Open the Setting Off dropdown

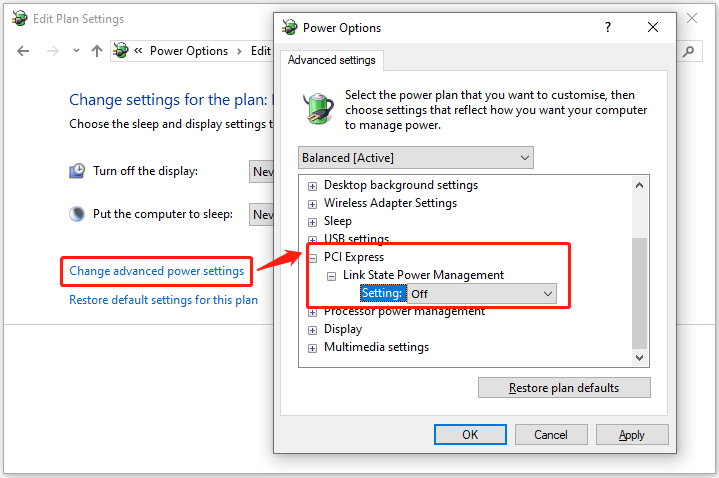(x=481, y=294)
